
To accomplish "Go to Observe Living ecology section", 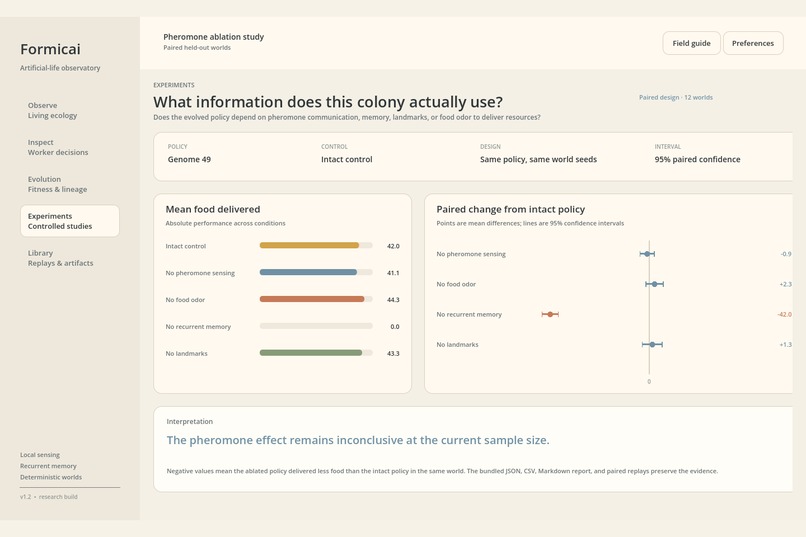I will coord(70,110).
